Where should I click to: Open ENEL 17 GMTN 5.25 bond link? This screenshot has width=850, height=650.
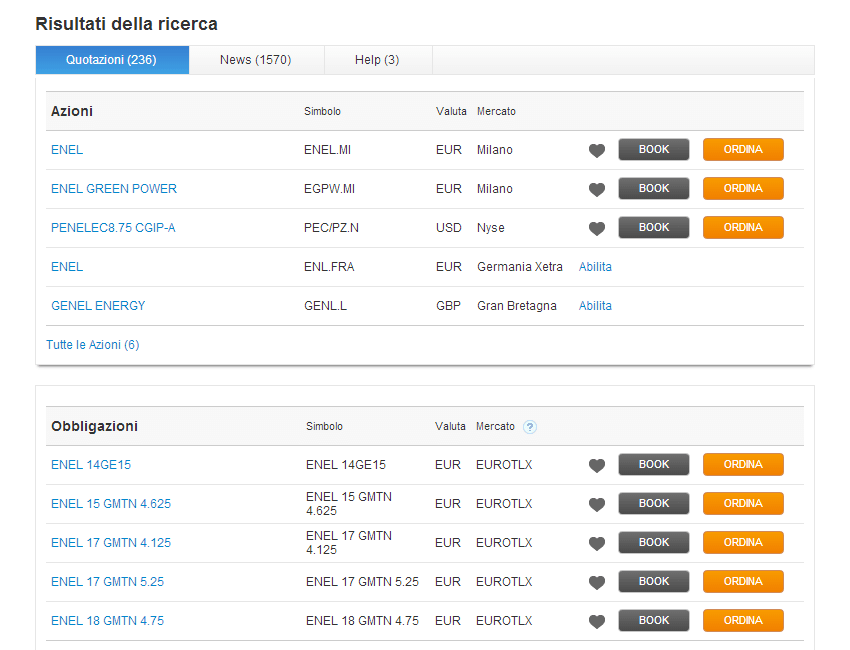107,582
